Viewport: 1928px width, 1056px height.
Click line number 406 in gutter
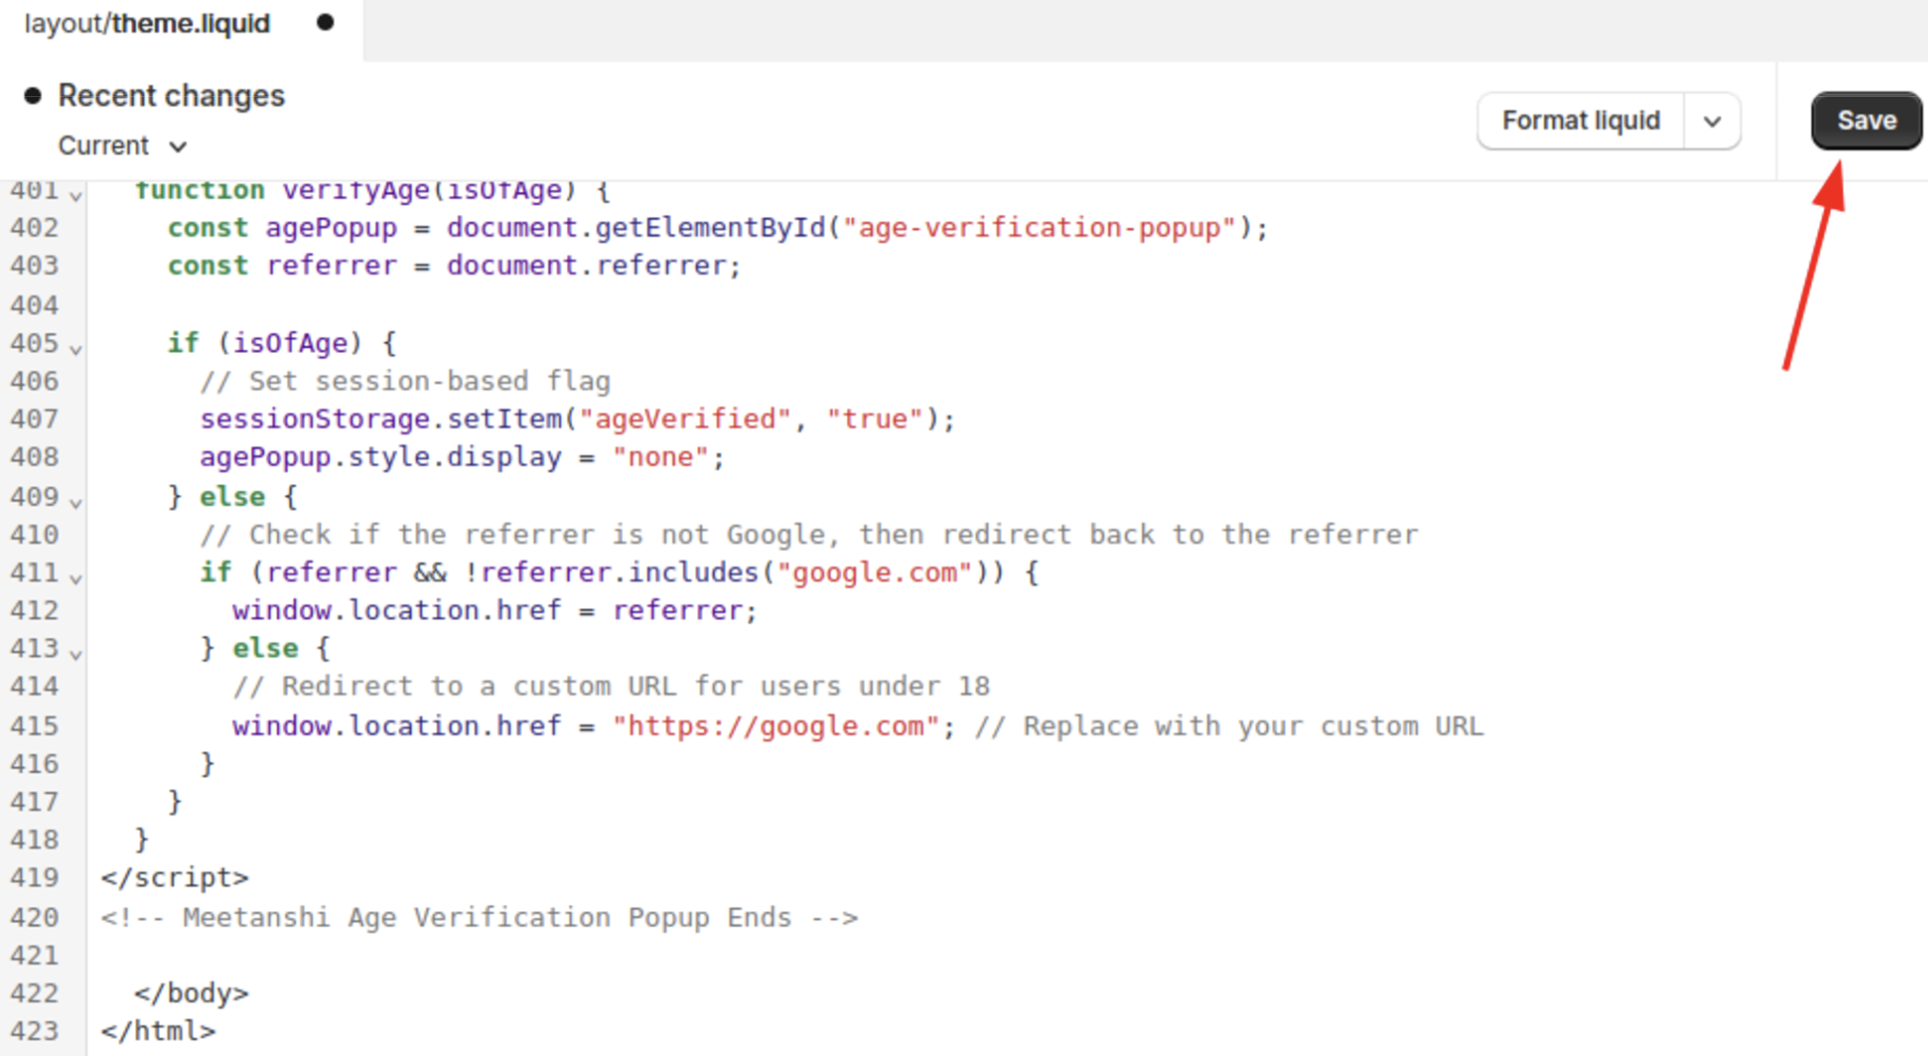click(34, 381)
